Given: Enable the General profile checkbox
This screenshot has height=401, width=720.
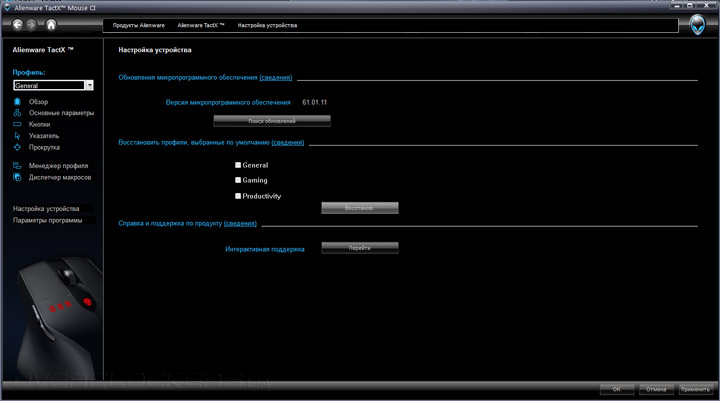Looking at the screenshot, I should click(238, 165).
